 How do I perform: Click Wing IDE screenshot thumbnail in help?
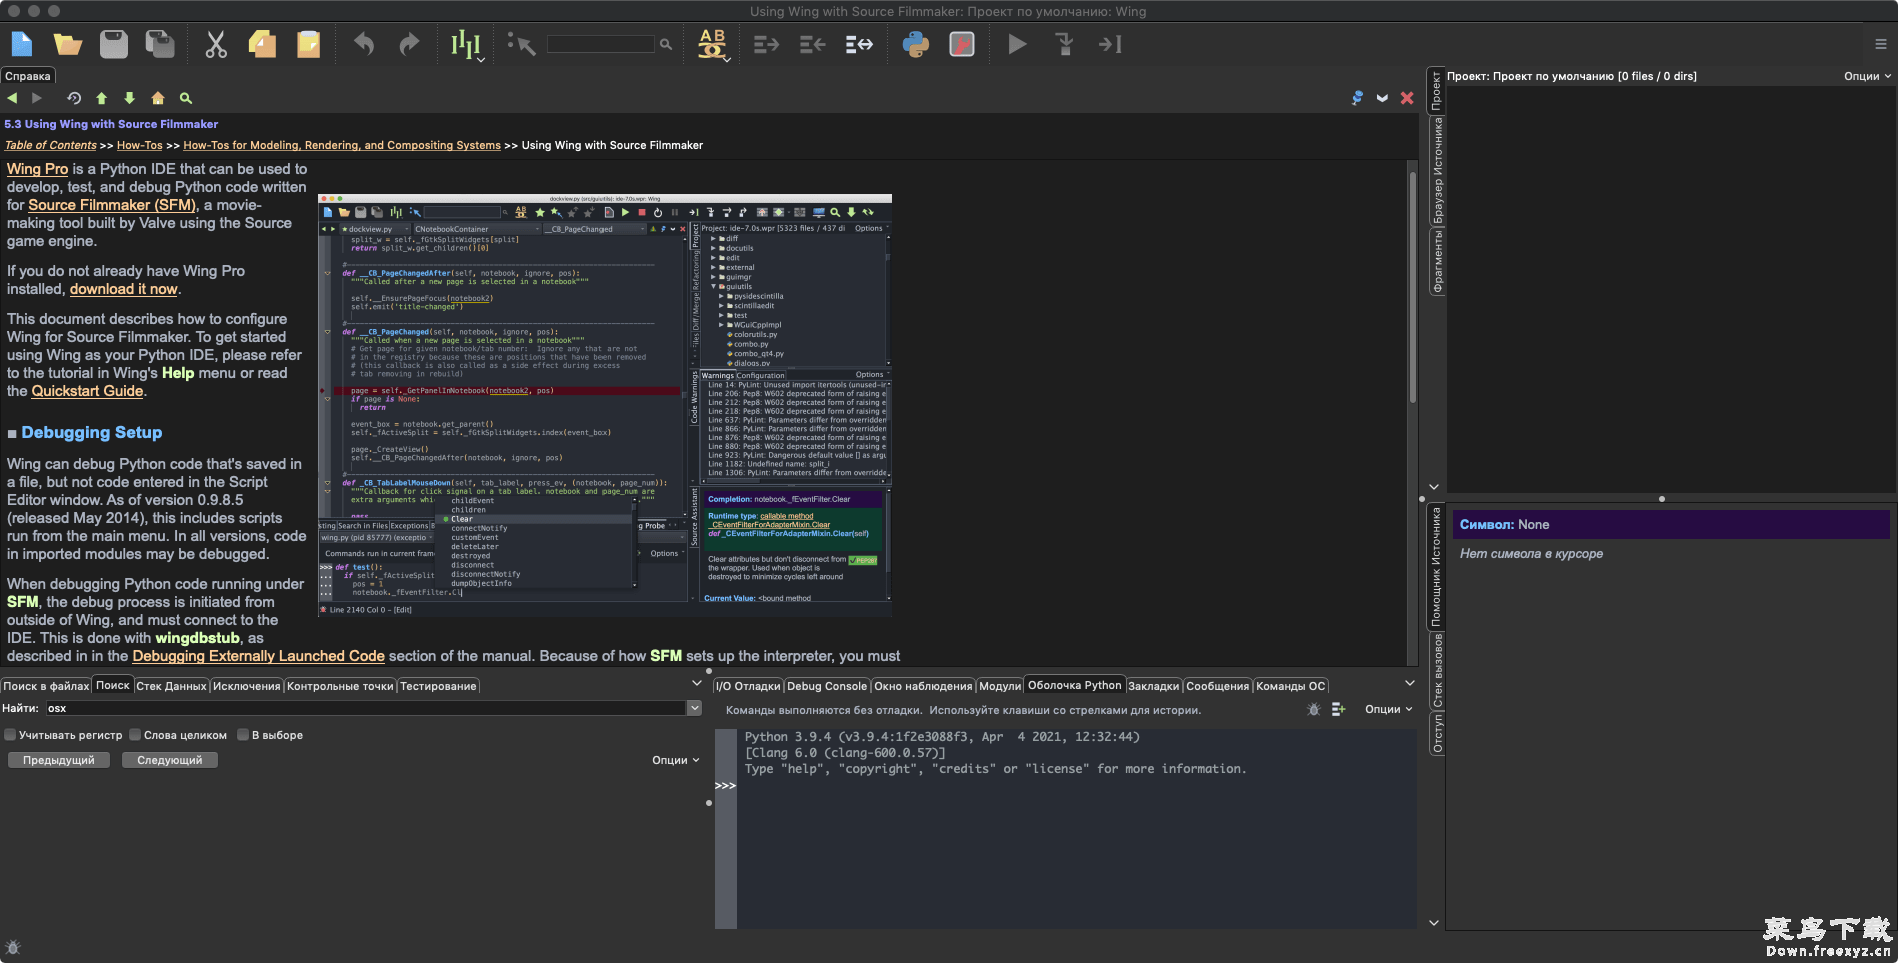605,405
